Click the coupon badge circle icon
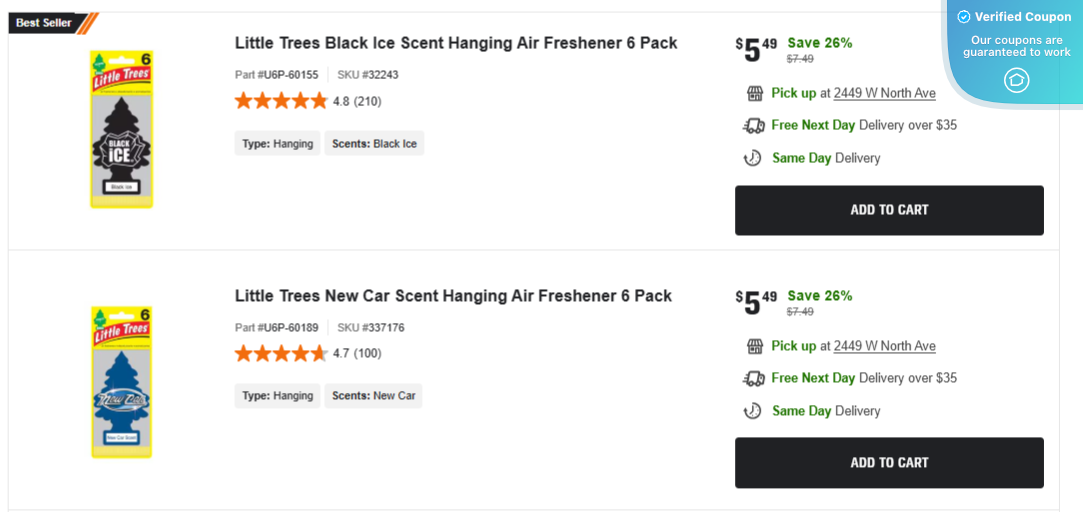Viewport: 1083px width, 512px height. 1016,80
